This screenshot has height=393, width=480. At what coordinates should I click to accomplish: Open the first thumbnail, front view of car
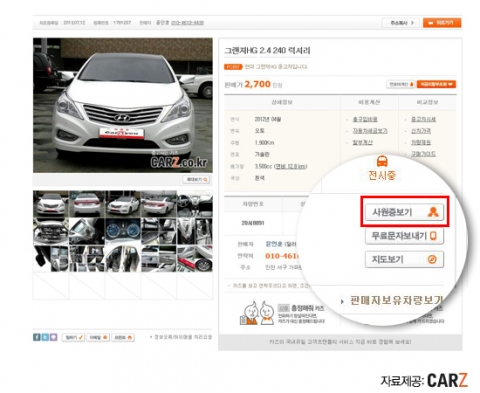click(51, 204)
